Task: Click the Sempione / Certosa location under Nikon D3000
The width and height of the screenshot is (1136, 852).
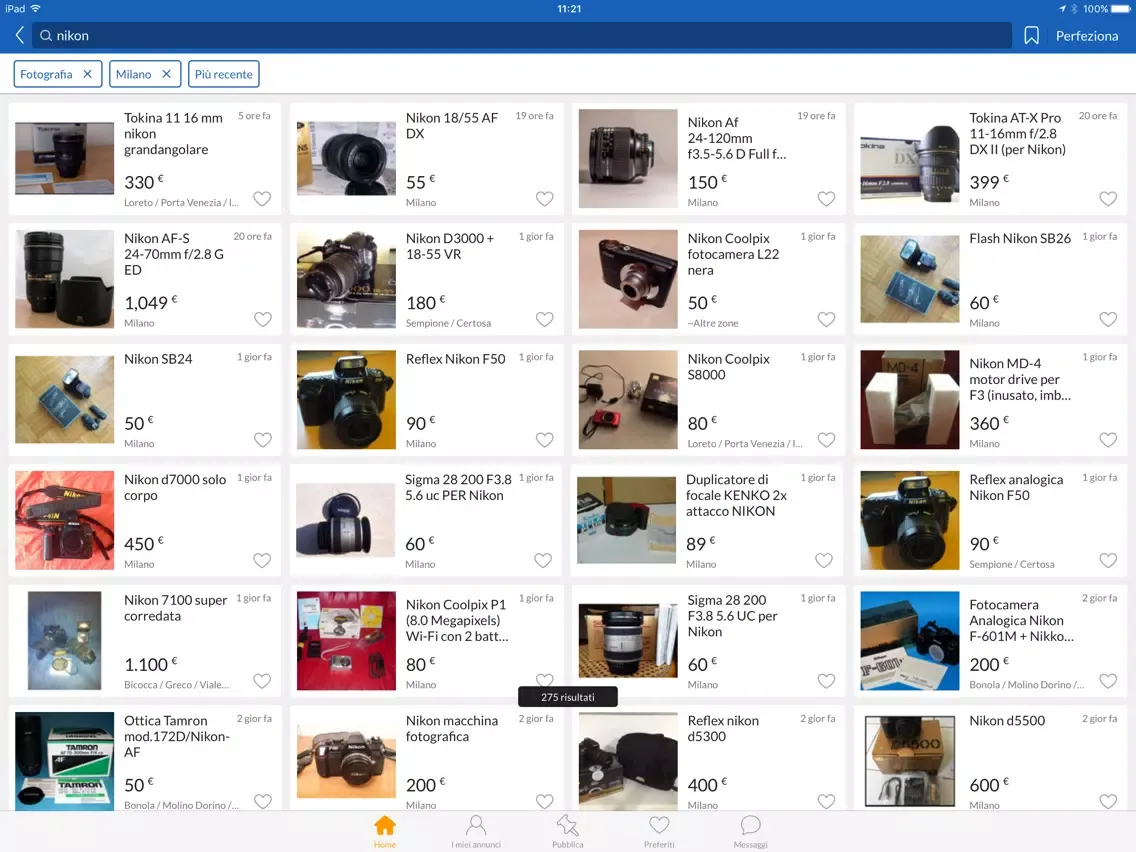Action: 448,323
